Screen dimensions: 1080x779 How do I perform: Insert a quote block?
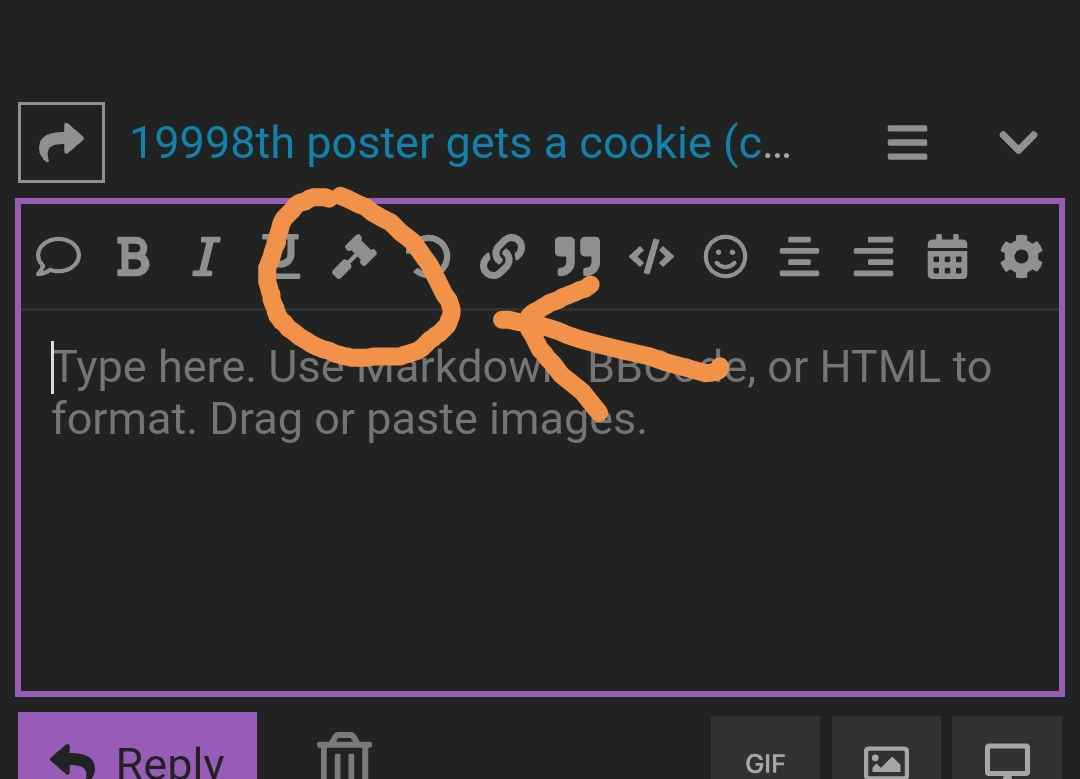click(577, 257)
